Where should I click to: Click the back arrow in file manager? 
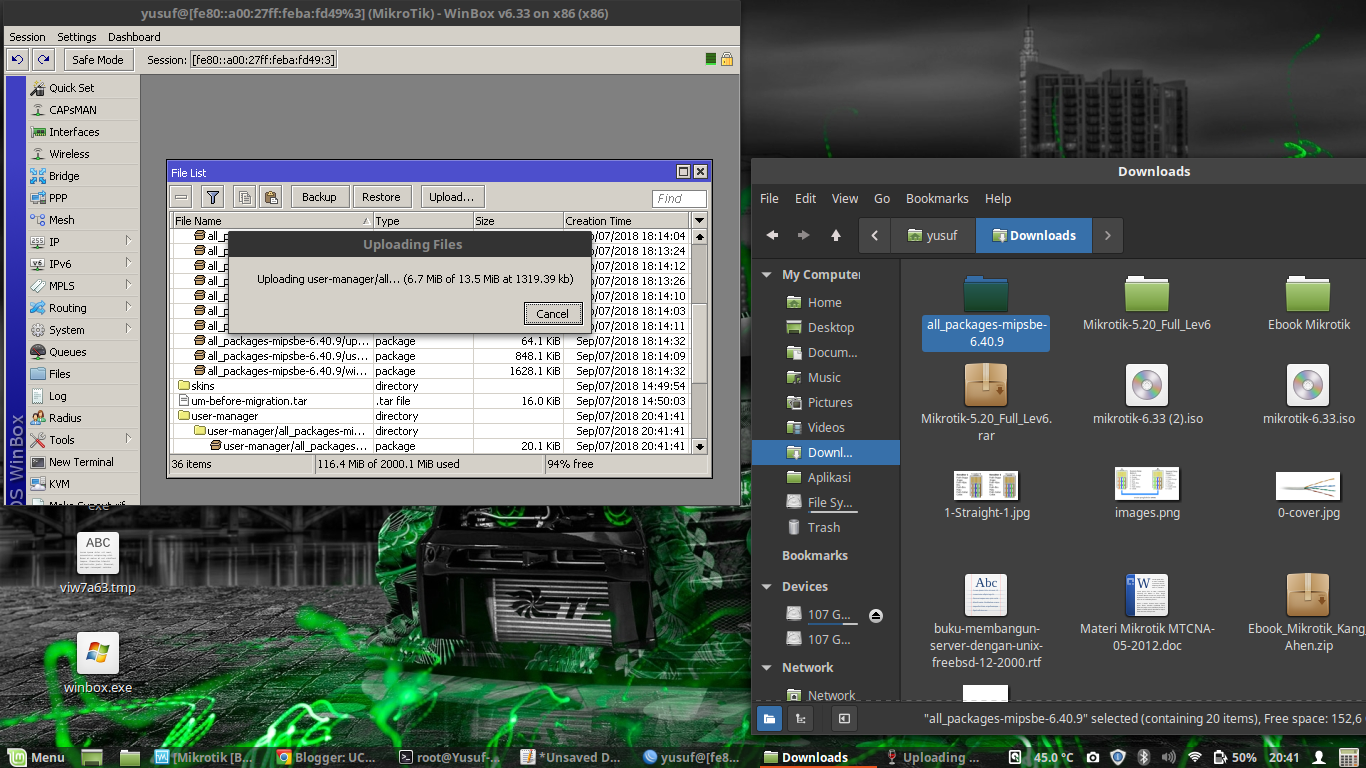pos(772,235)
